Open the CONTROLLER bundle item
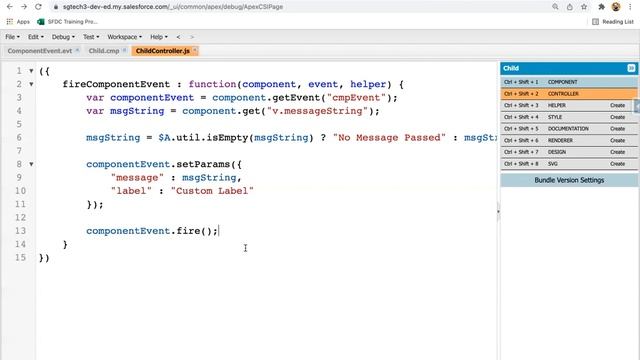This screenshot has height=360, width=640. [x=569, y=94]
